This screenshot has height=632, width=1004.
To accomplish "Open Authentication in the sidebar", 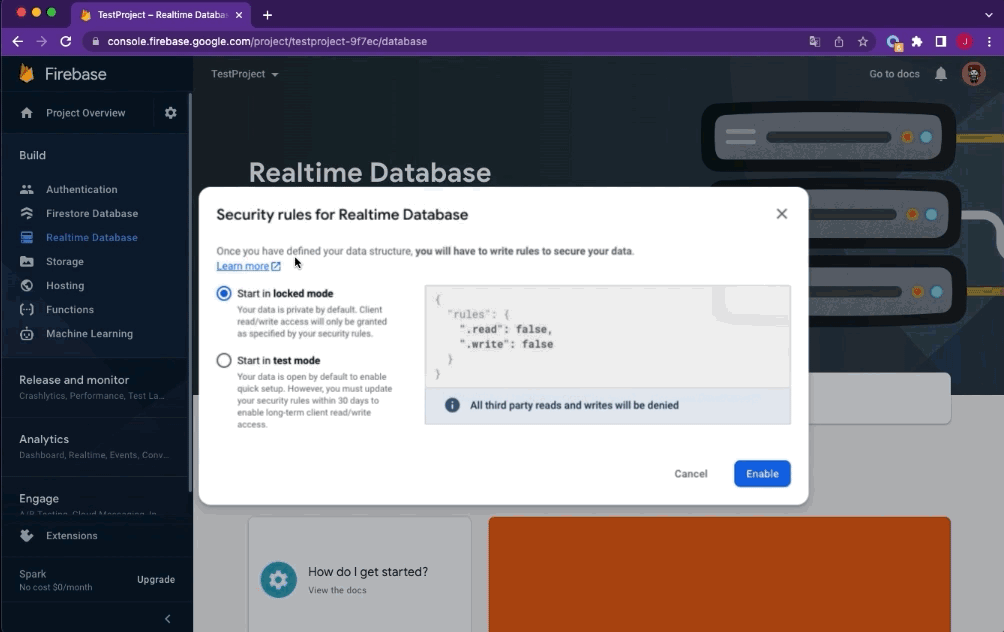I will point(82,190).
